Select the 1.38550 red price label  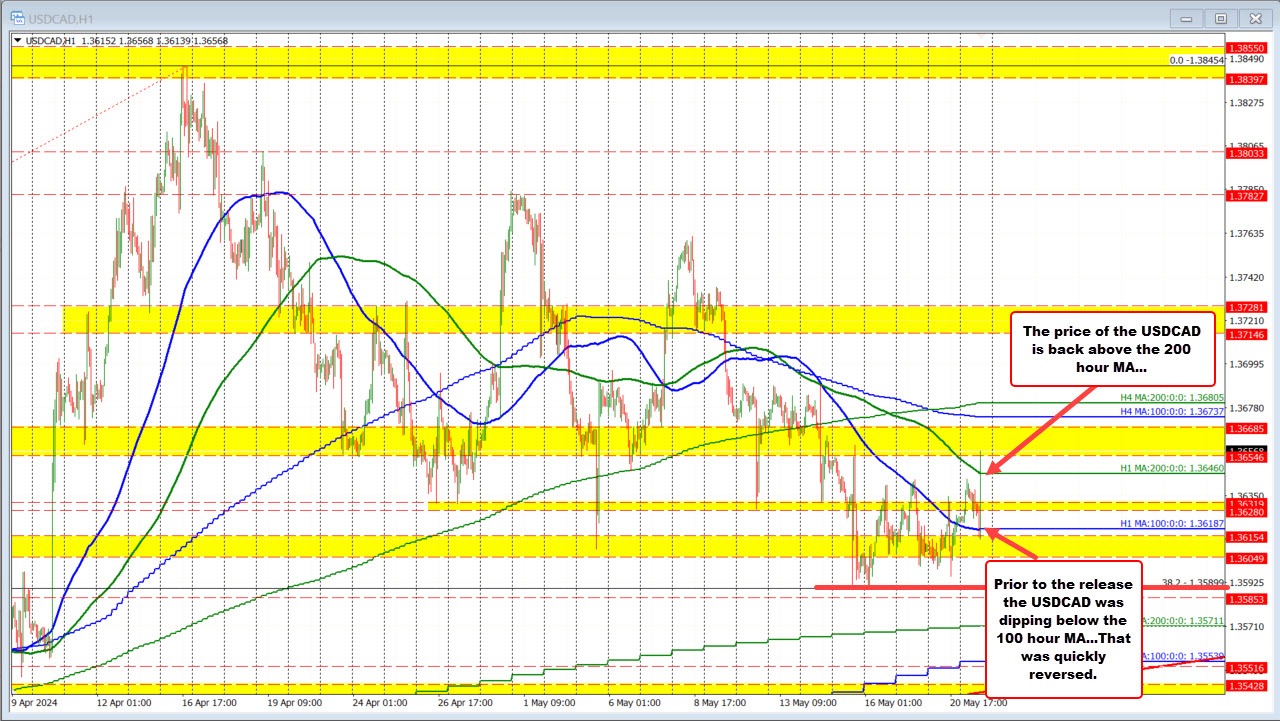[x=1249, y=47]
